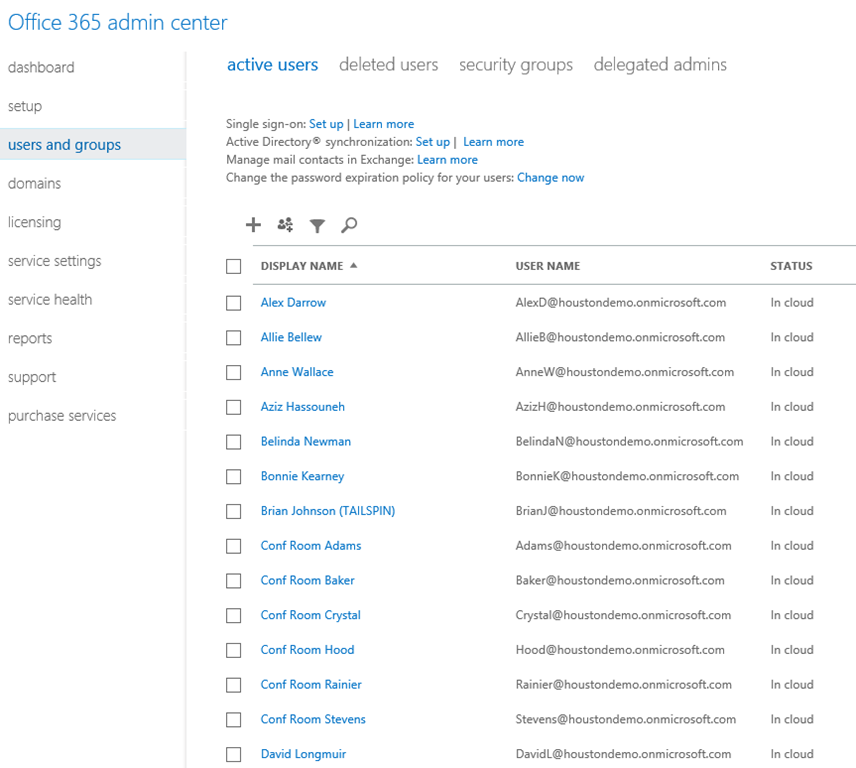Click the Conf Room Hood link
This screenshot has width=856, height=768.
click(x=307, y=650)
